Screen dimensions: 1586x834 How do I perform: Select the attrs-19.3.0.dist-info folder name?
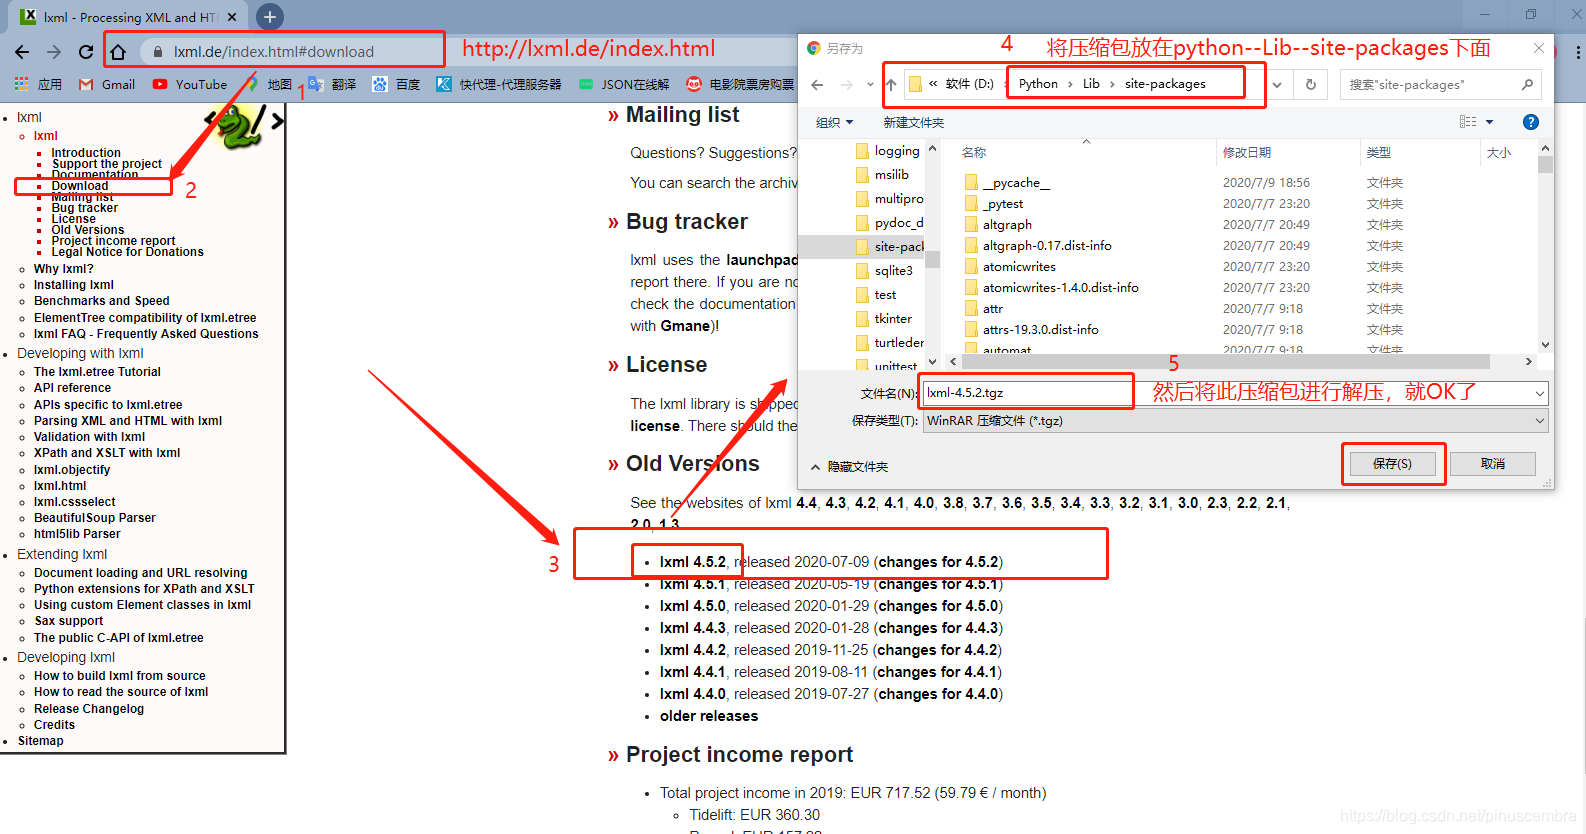[x=1040, y=330]
